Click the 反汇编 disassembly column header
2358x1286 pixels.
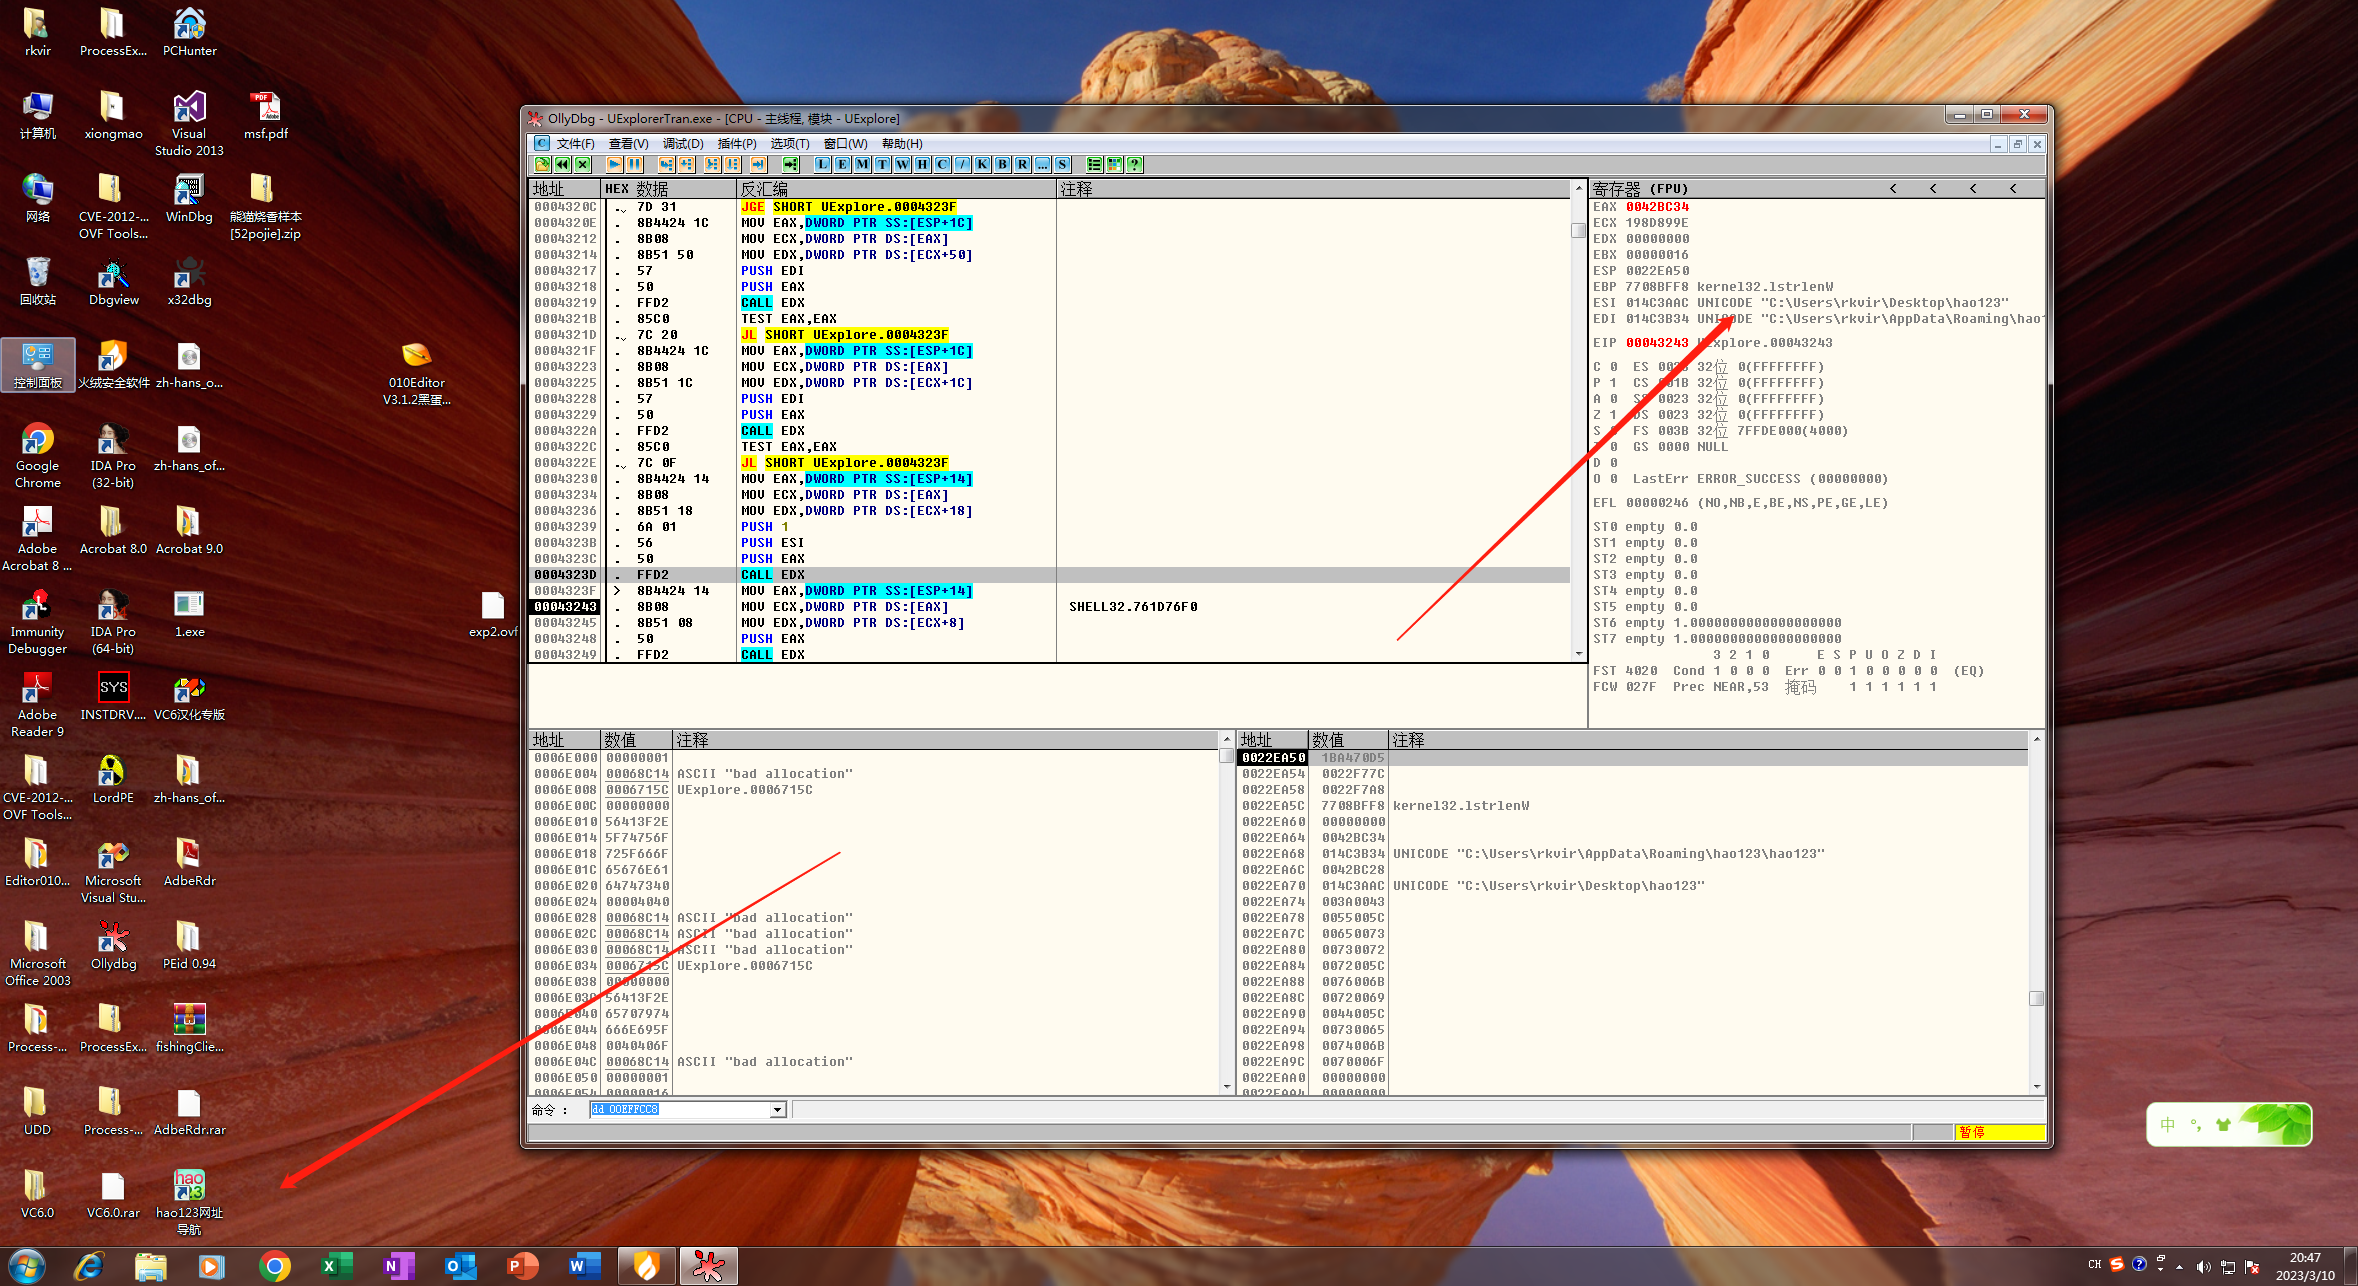tap(764, 188)
